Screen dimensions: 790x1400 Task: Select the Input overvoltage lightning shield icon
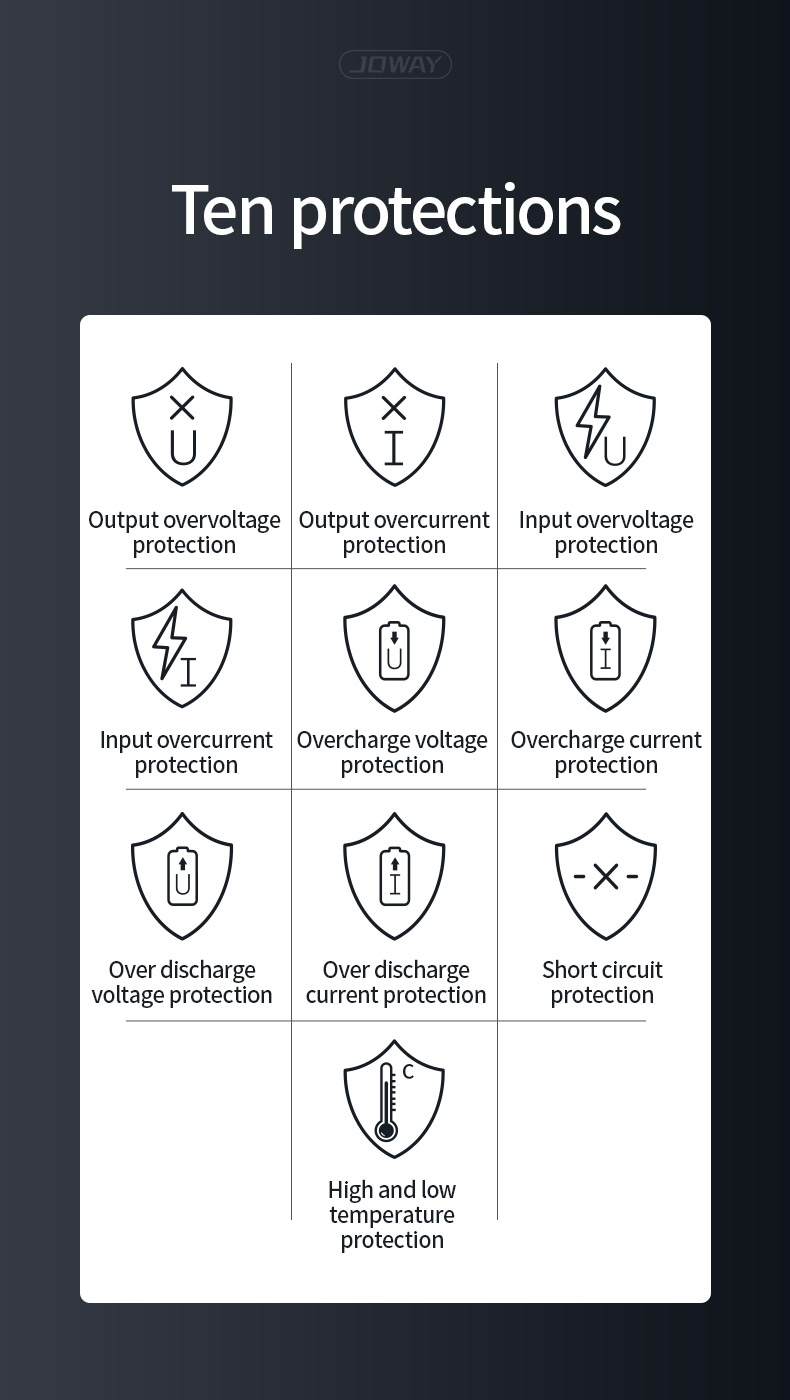pyautogui.click(x=606, y=426)
